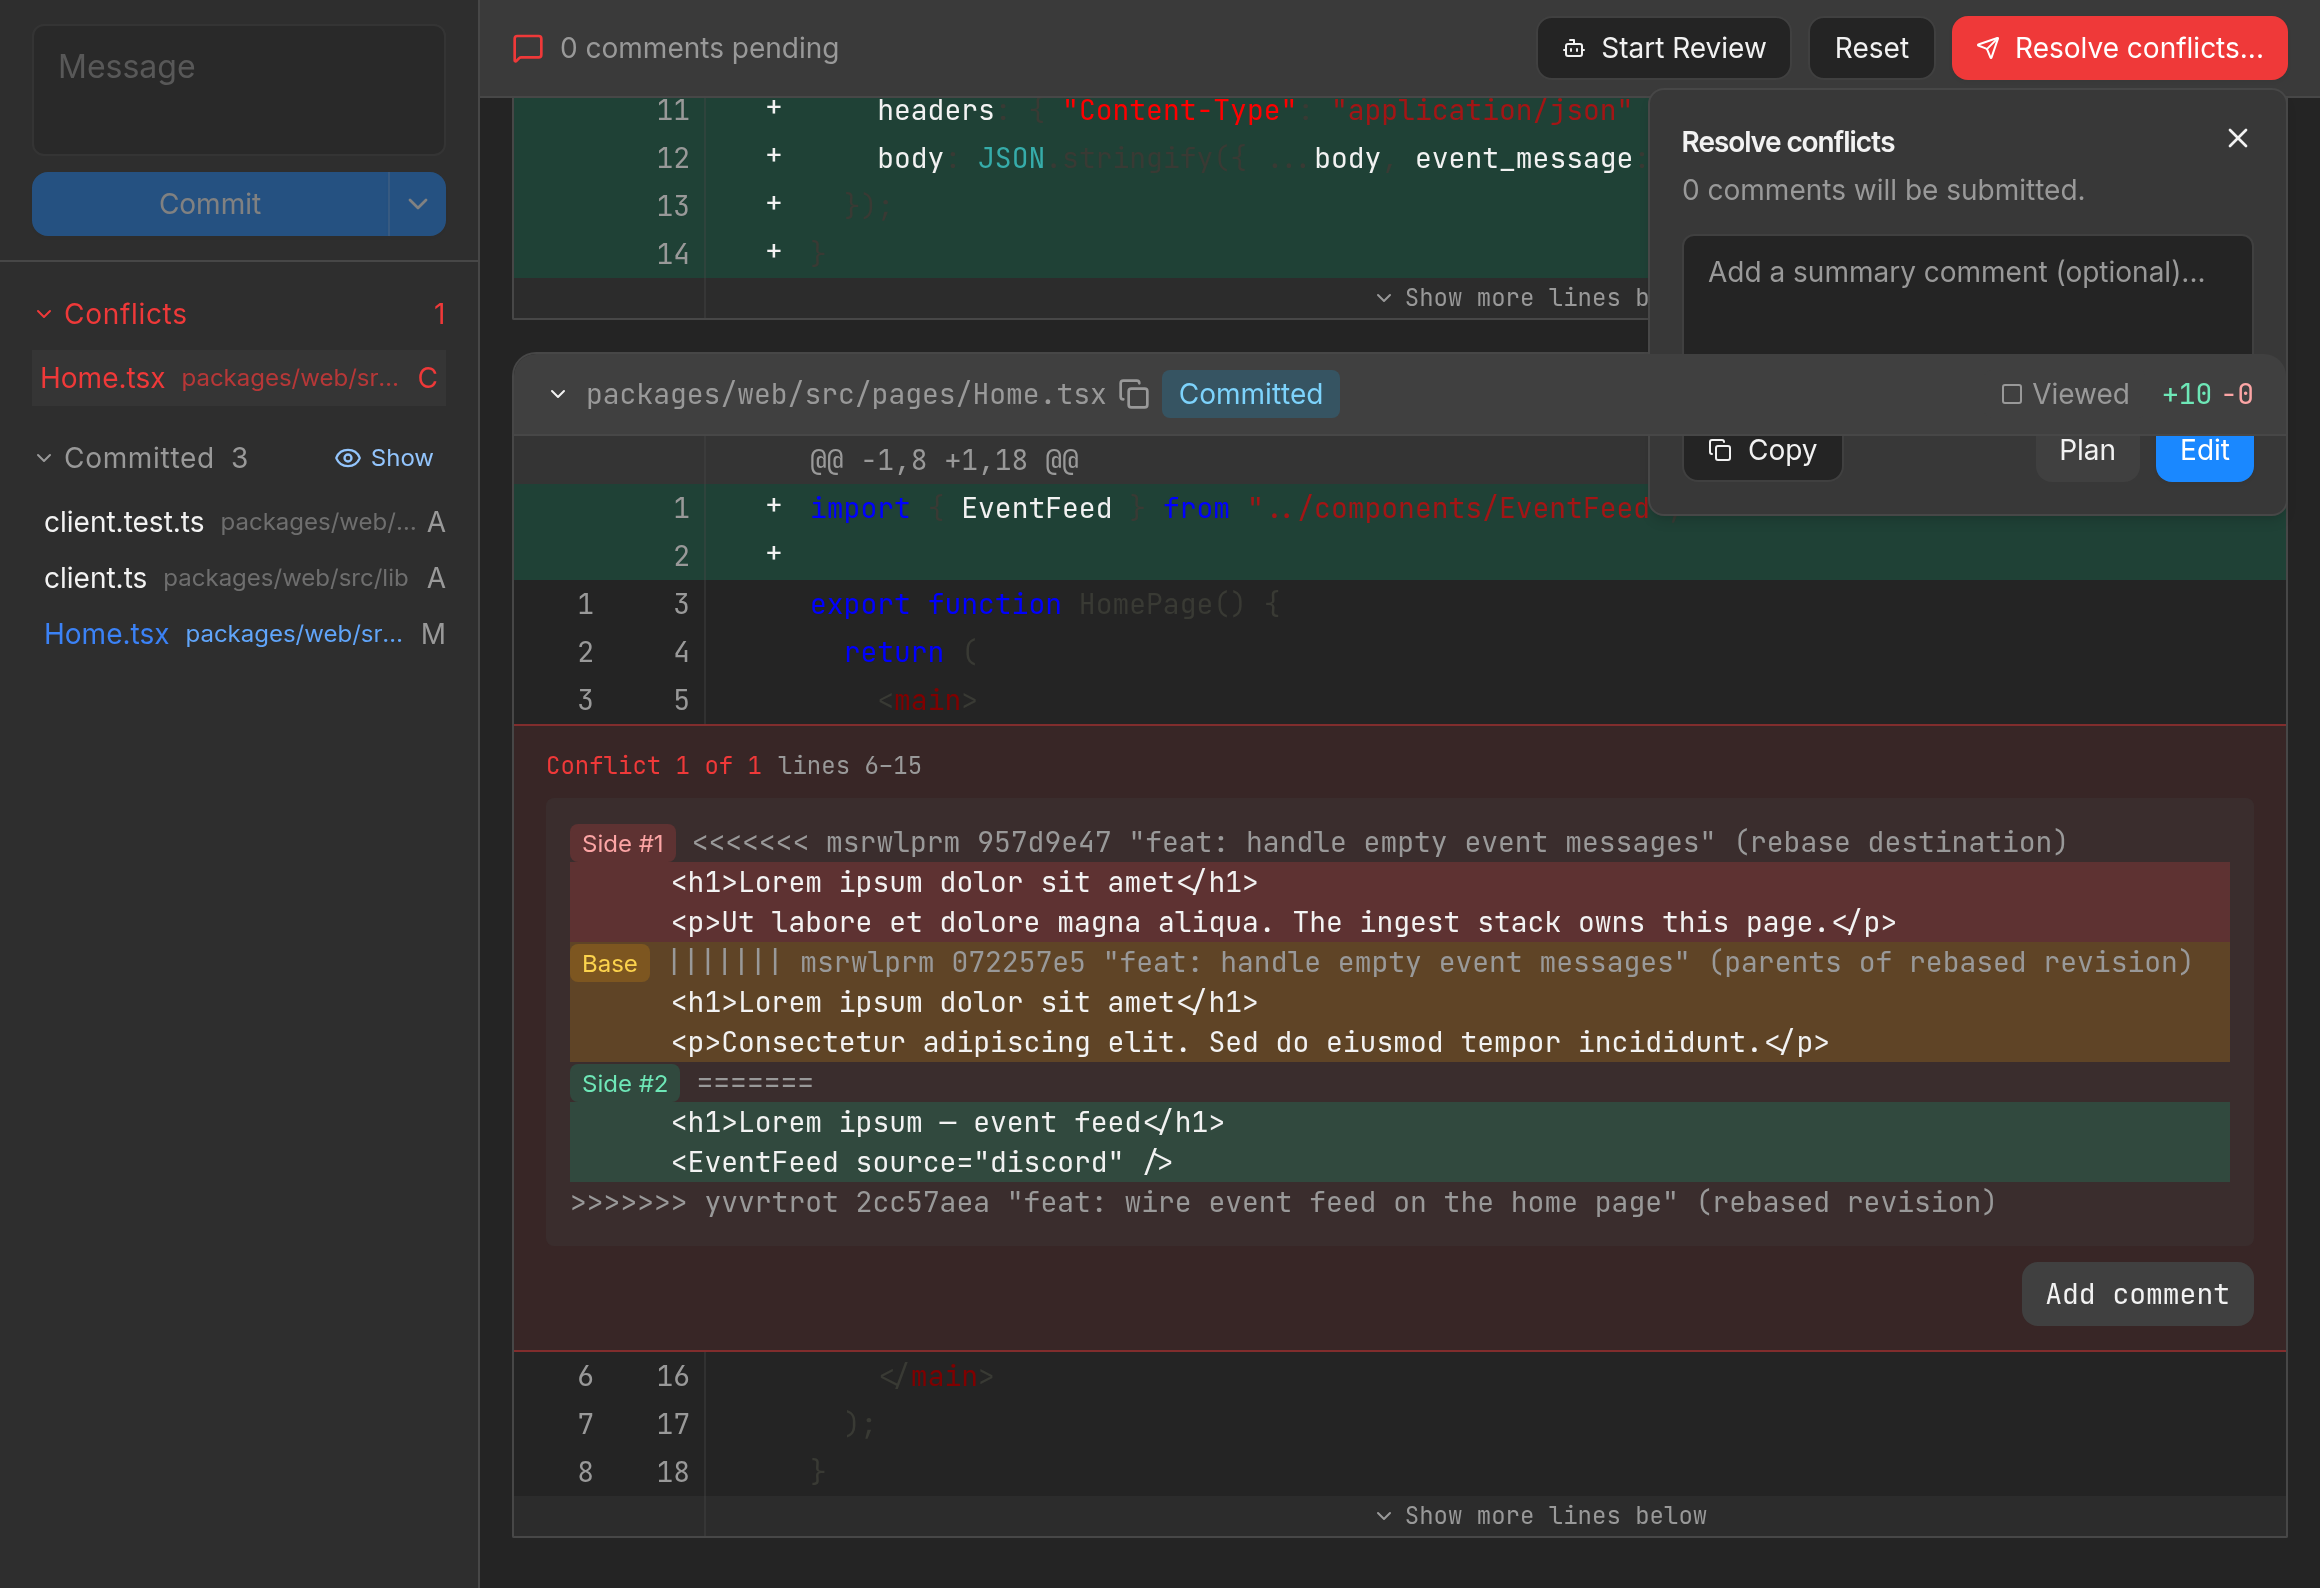Click the +10 -0 change stats

coord(2207,394)
